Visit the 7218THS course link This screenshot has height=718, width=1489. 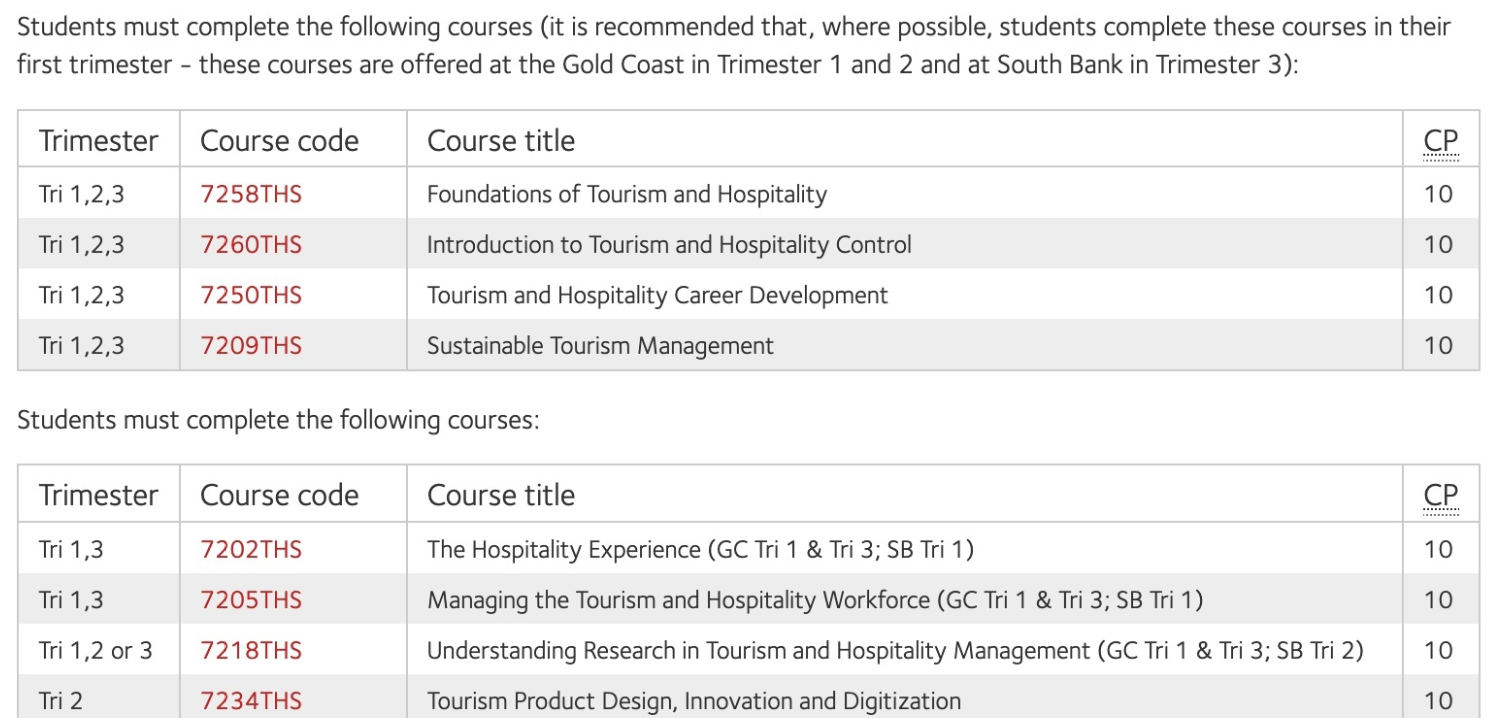(251, 651)
